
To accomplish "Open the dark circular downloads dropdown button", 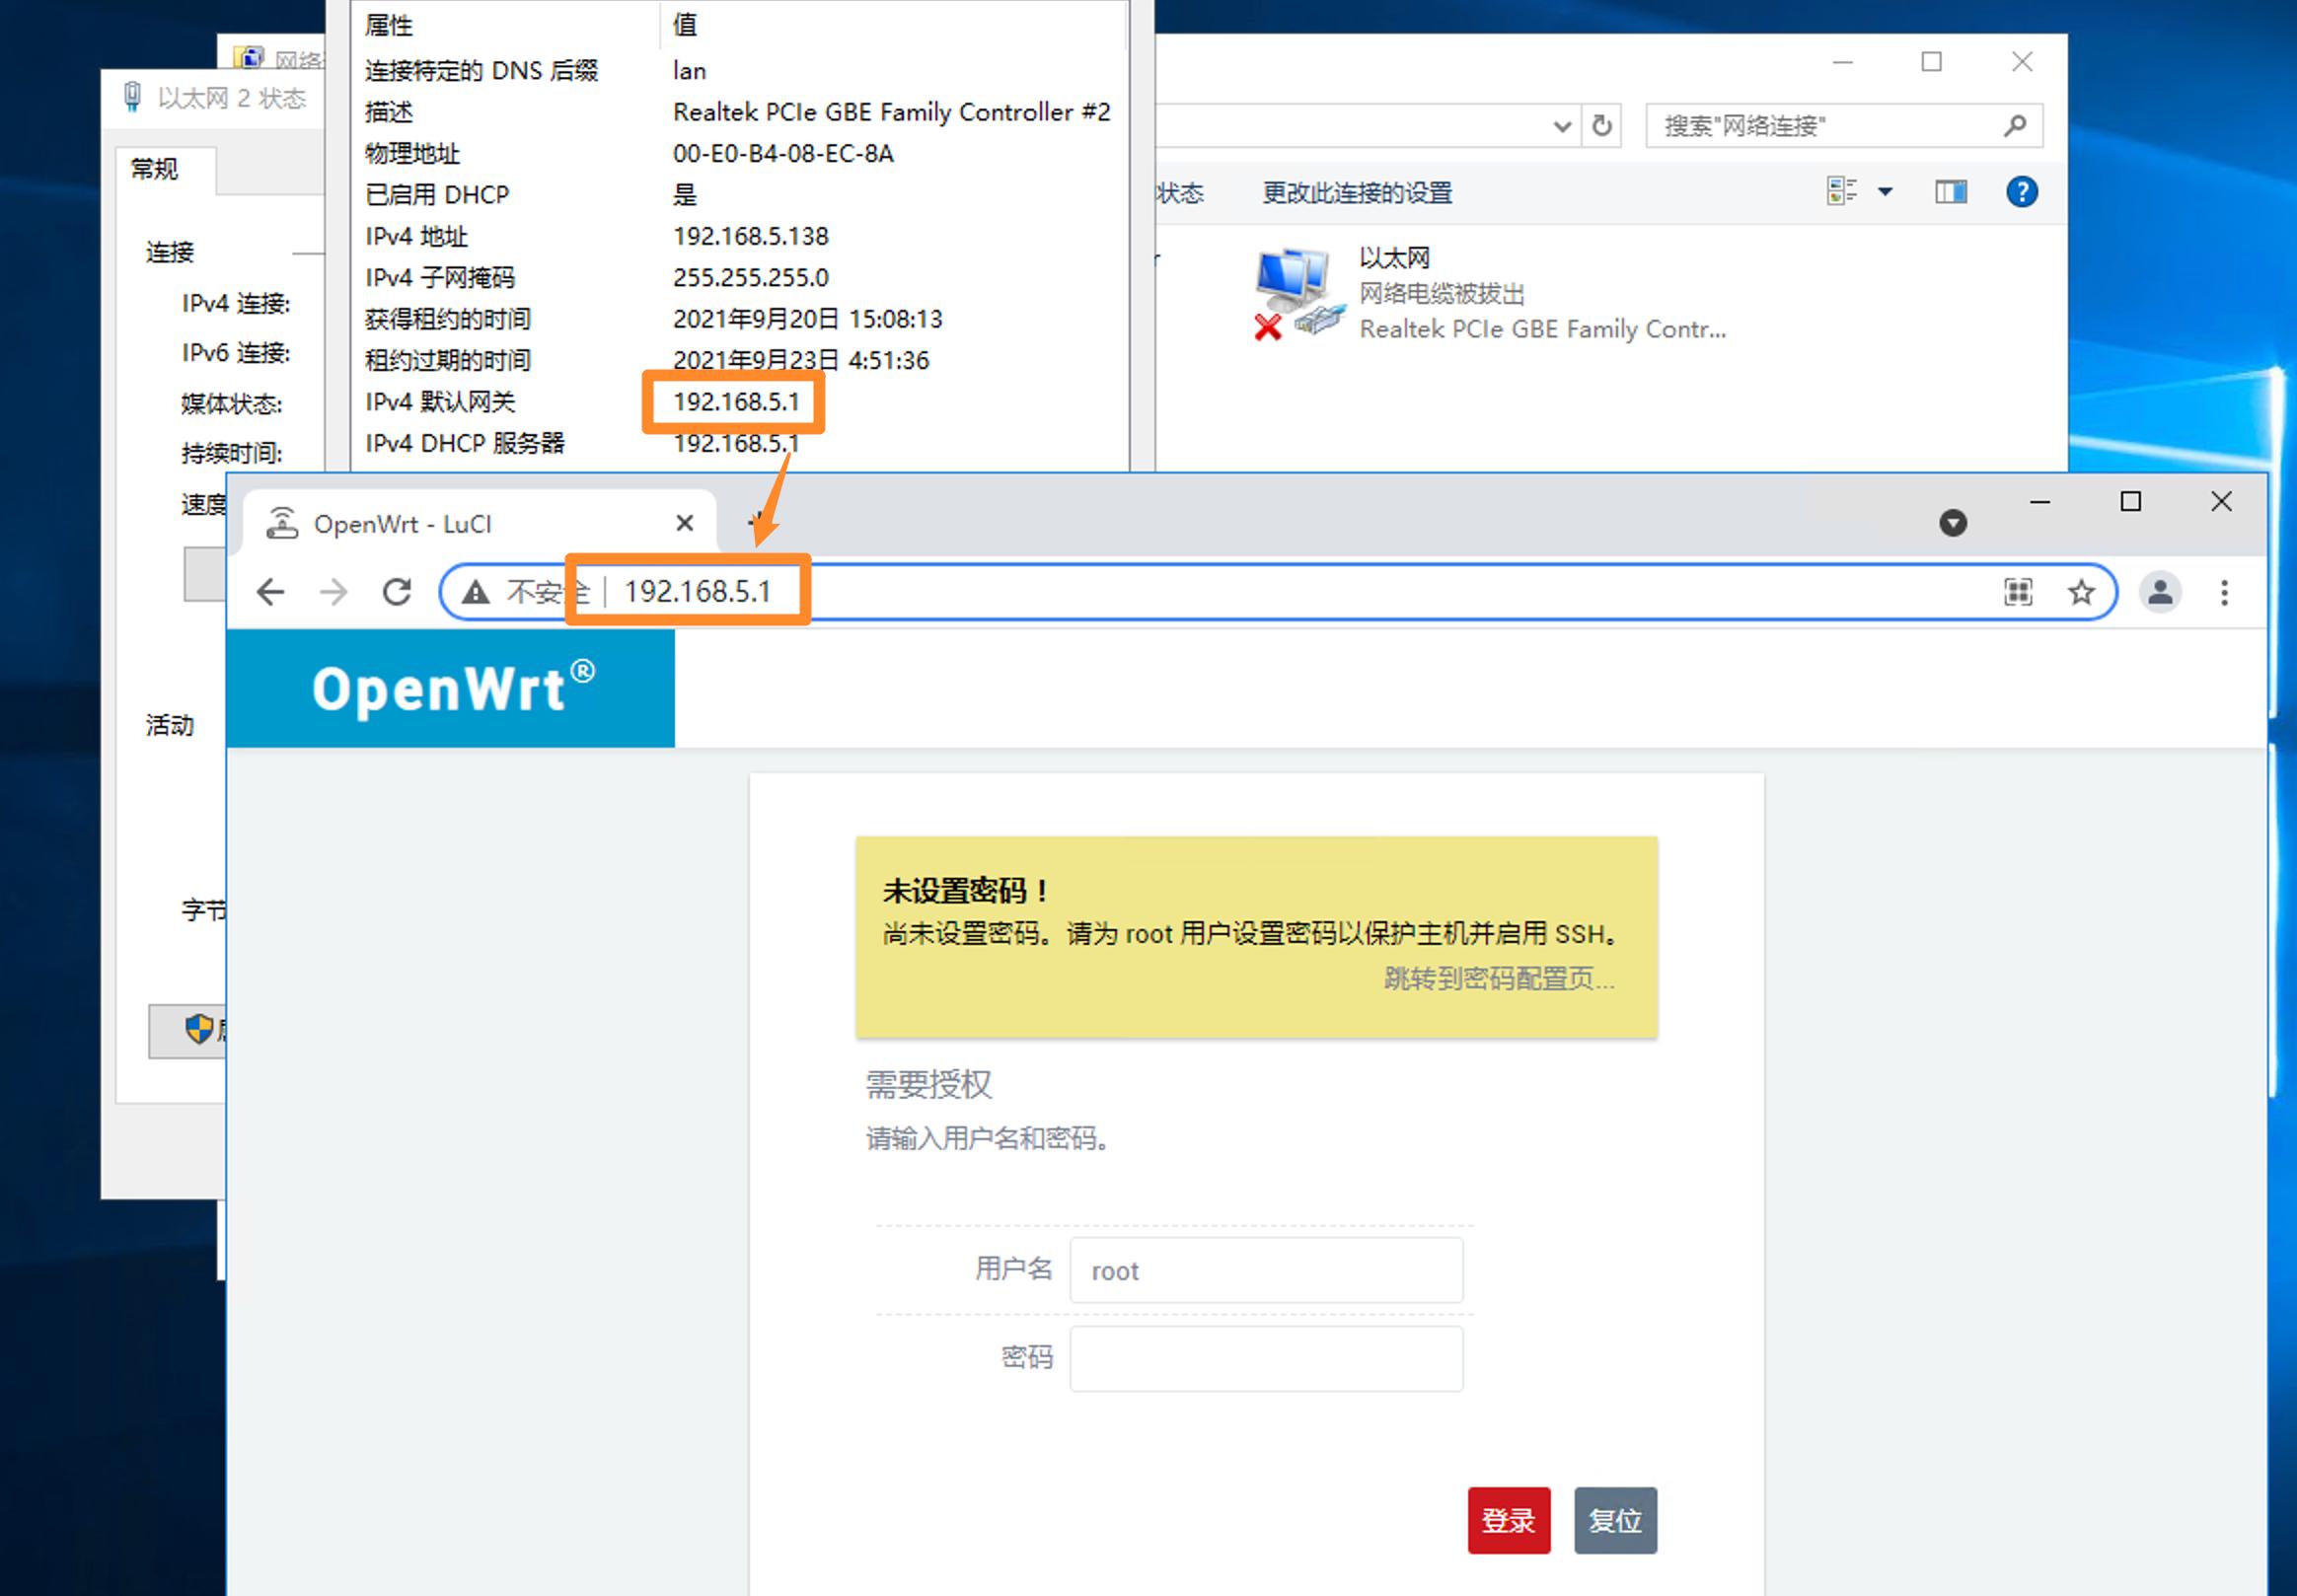I will pos(1952,522).
